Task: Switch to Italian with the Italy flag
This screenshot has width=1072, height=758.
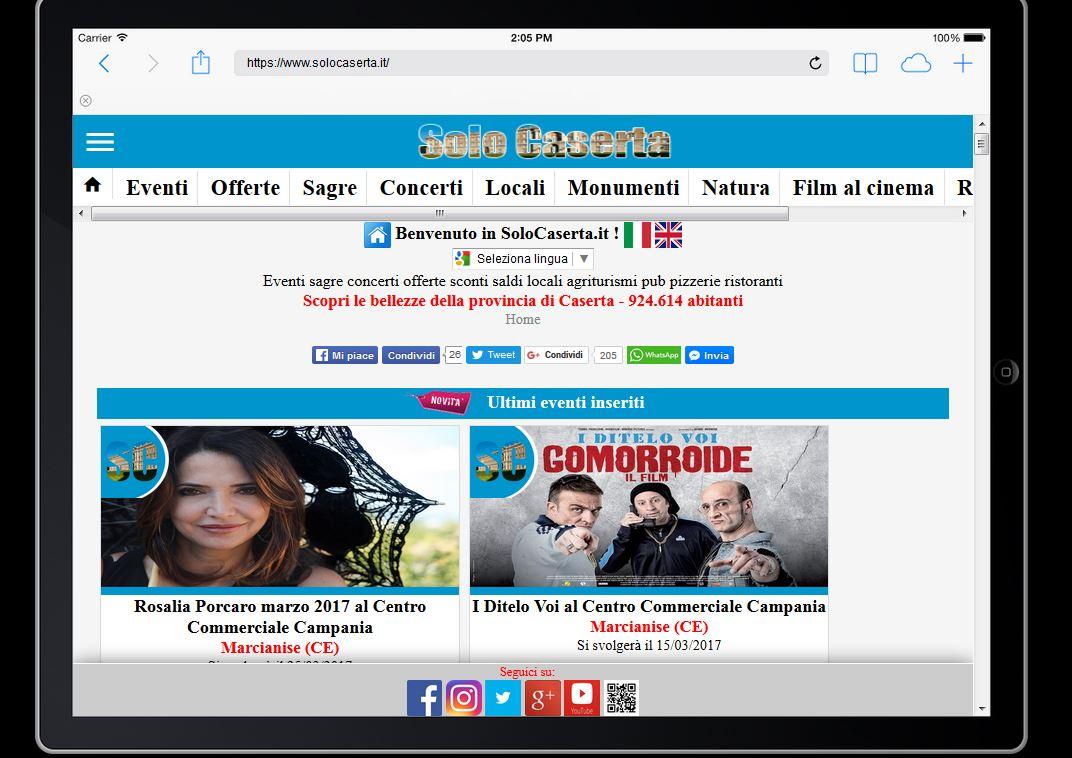Action: pos(637,234)
